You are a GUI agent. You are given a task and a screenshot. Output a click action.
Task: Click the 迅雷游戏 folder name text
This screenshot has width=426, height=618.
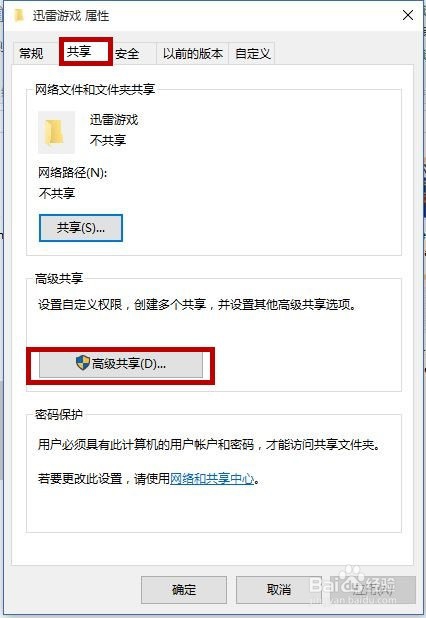click(114, 120)
